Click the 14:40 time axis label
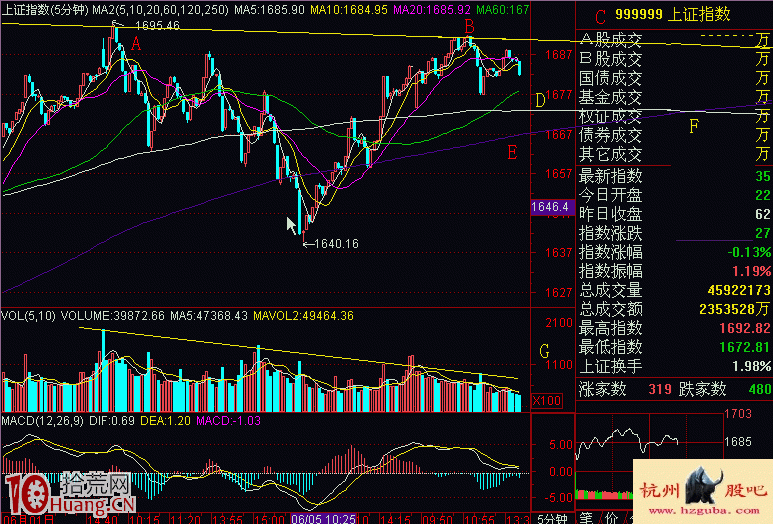 pos(102,520)
